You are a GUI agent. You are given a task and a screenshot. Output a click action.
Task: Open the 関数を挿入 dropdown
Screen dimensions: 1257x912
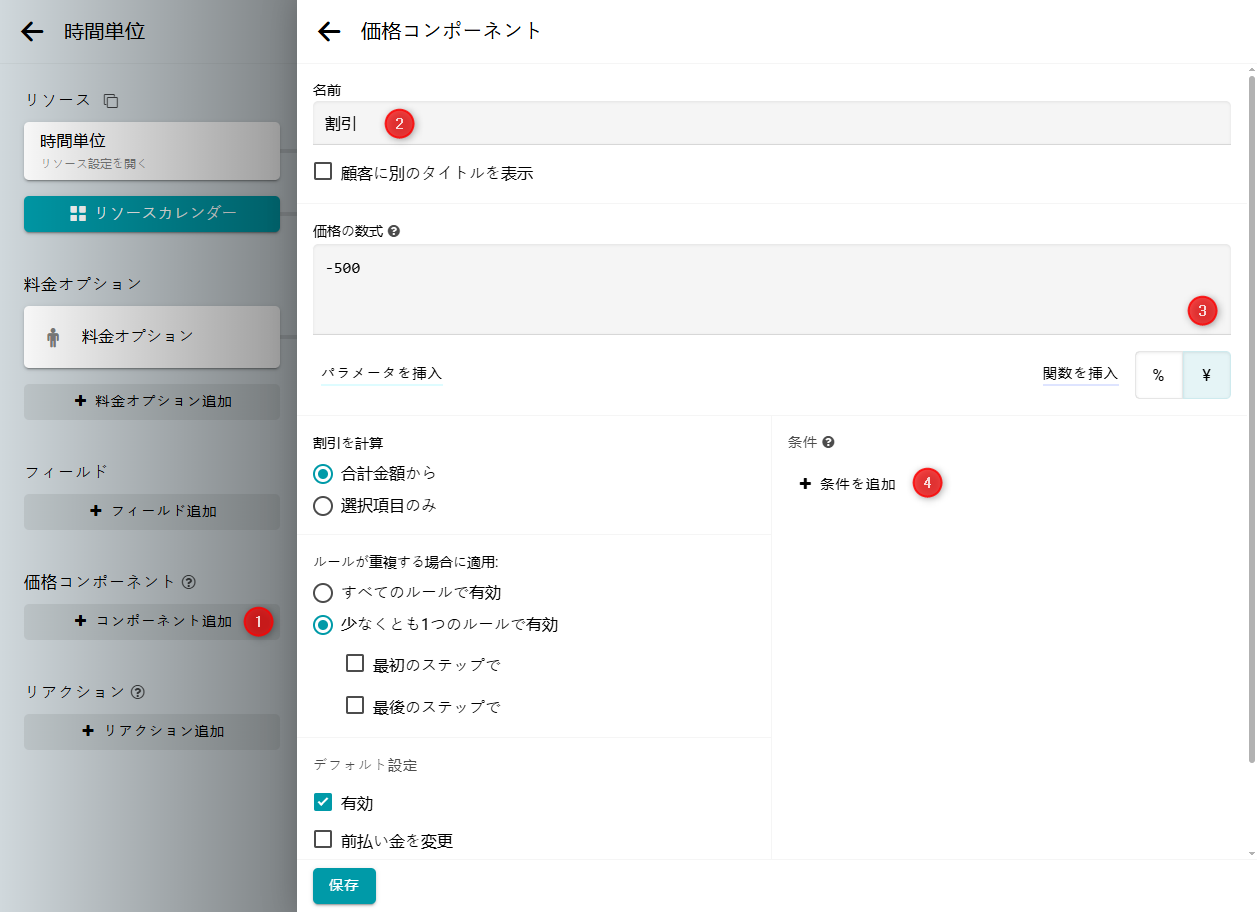pyautogui.click(x=1080, y=373)
